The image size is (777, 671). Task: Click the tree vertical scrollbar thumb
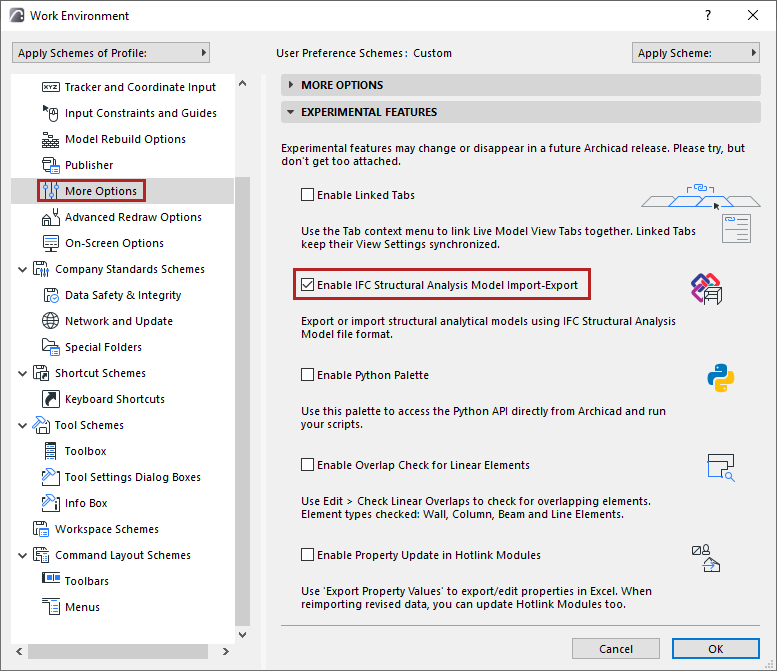242,401
